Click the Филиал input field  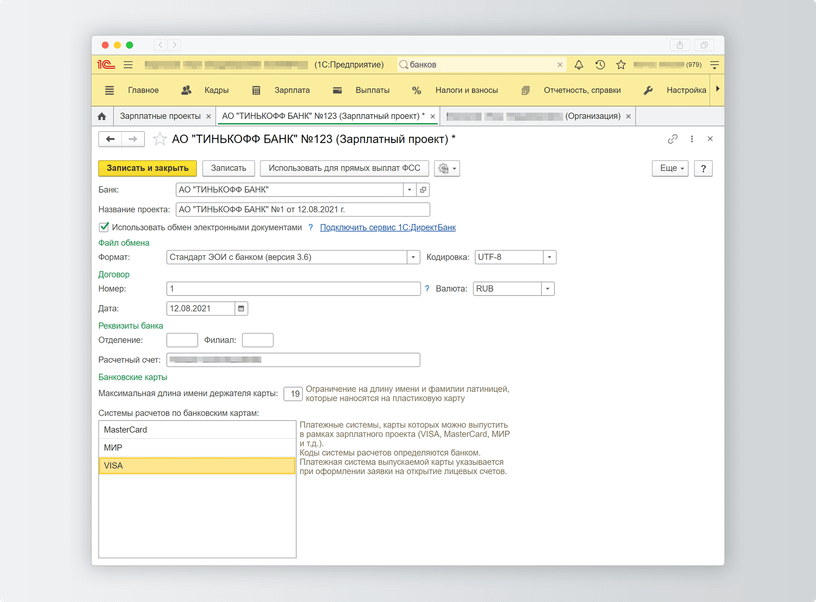tap(258, 340)
